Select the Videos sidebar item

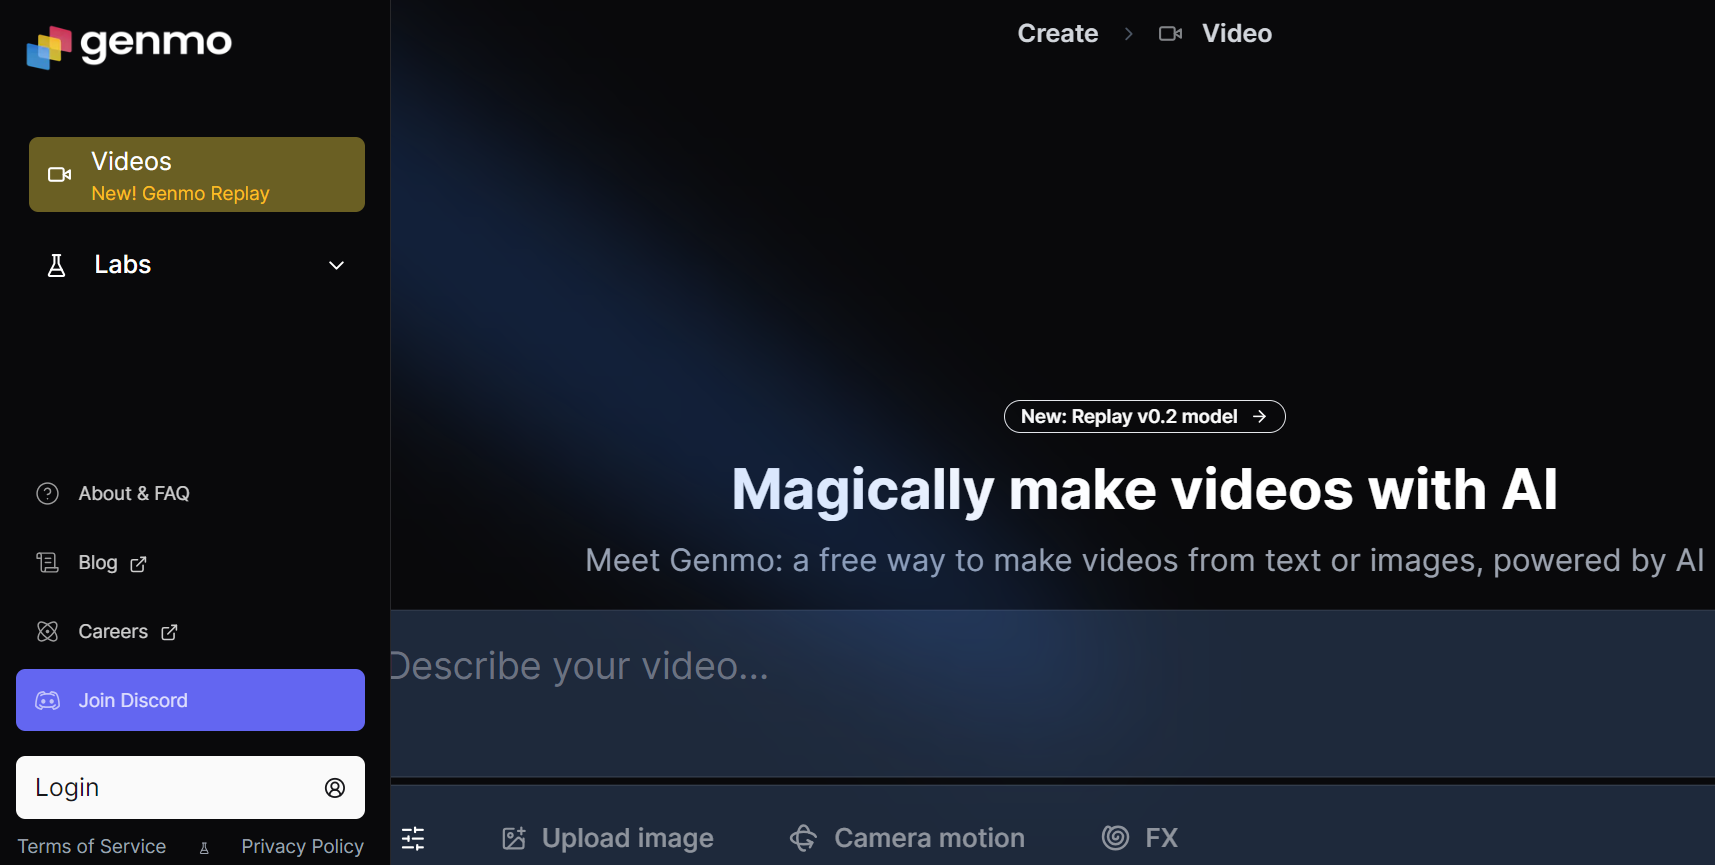196,175
